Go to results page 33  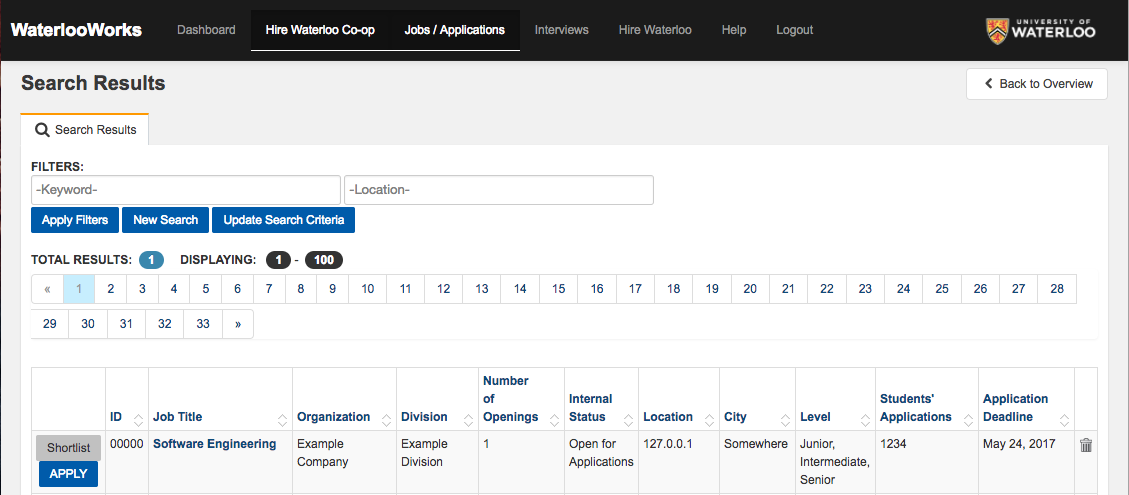click(x=203, y=324)
